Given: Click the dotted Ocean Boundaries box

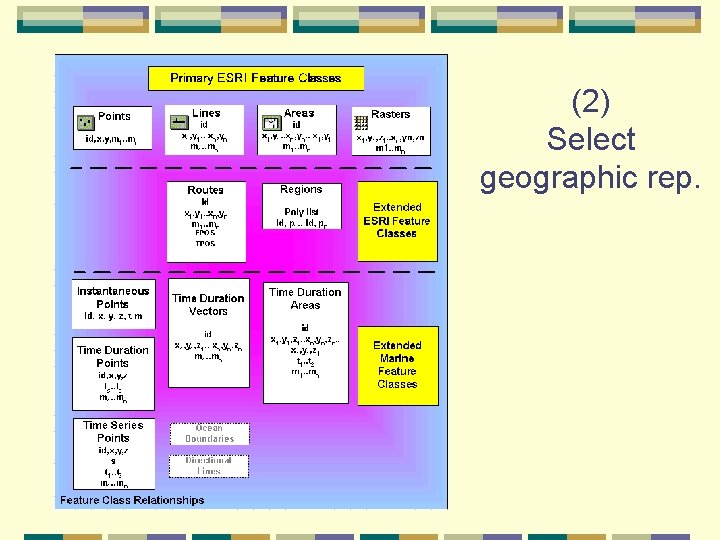Looking at the screenshot, I should click(209, 433).
